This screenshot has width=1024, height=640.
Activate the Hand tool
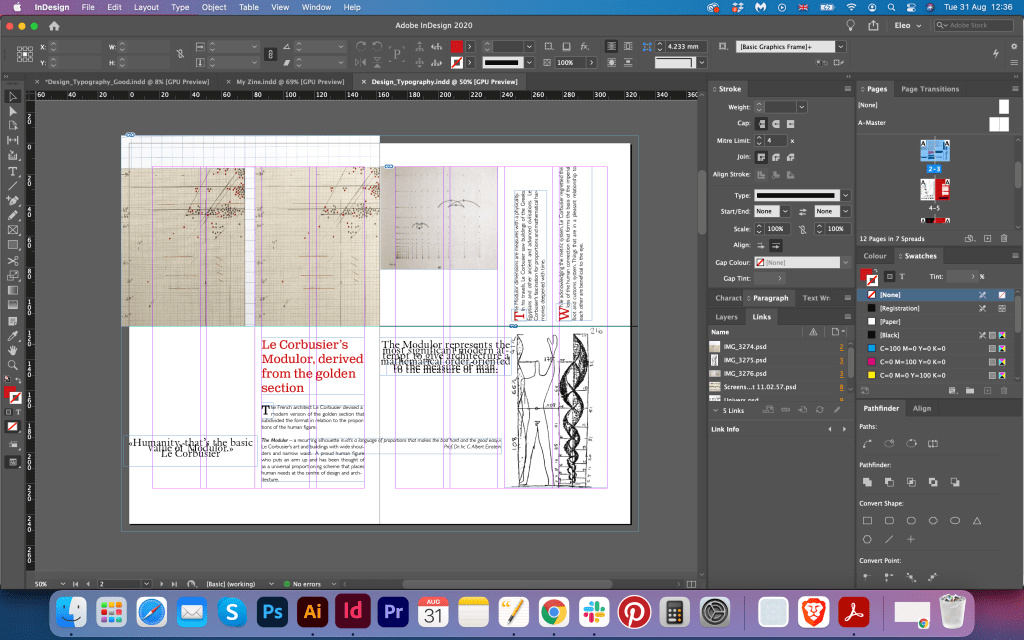[13, 350]
